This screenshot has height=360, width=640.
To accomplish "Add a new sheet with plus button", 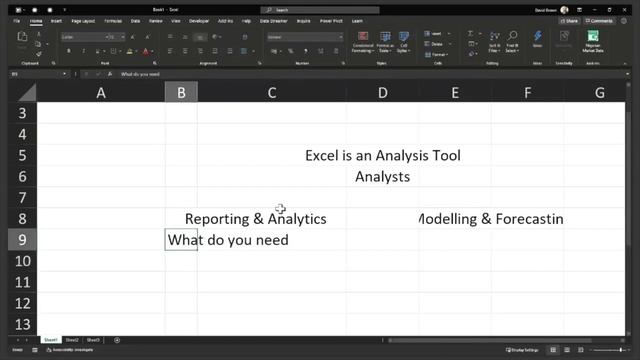I will point(117,340).
